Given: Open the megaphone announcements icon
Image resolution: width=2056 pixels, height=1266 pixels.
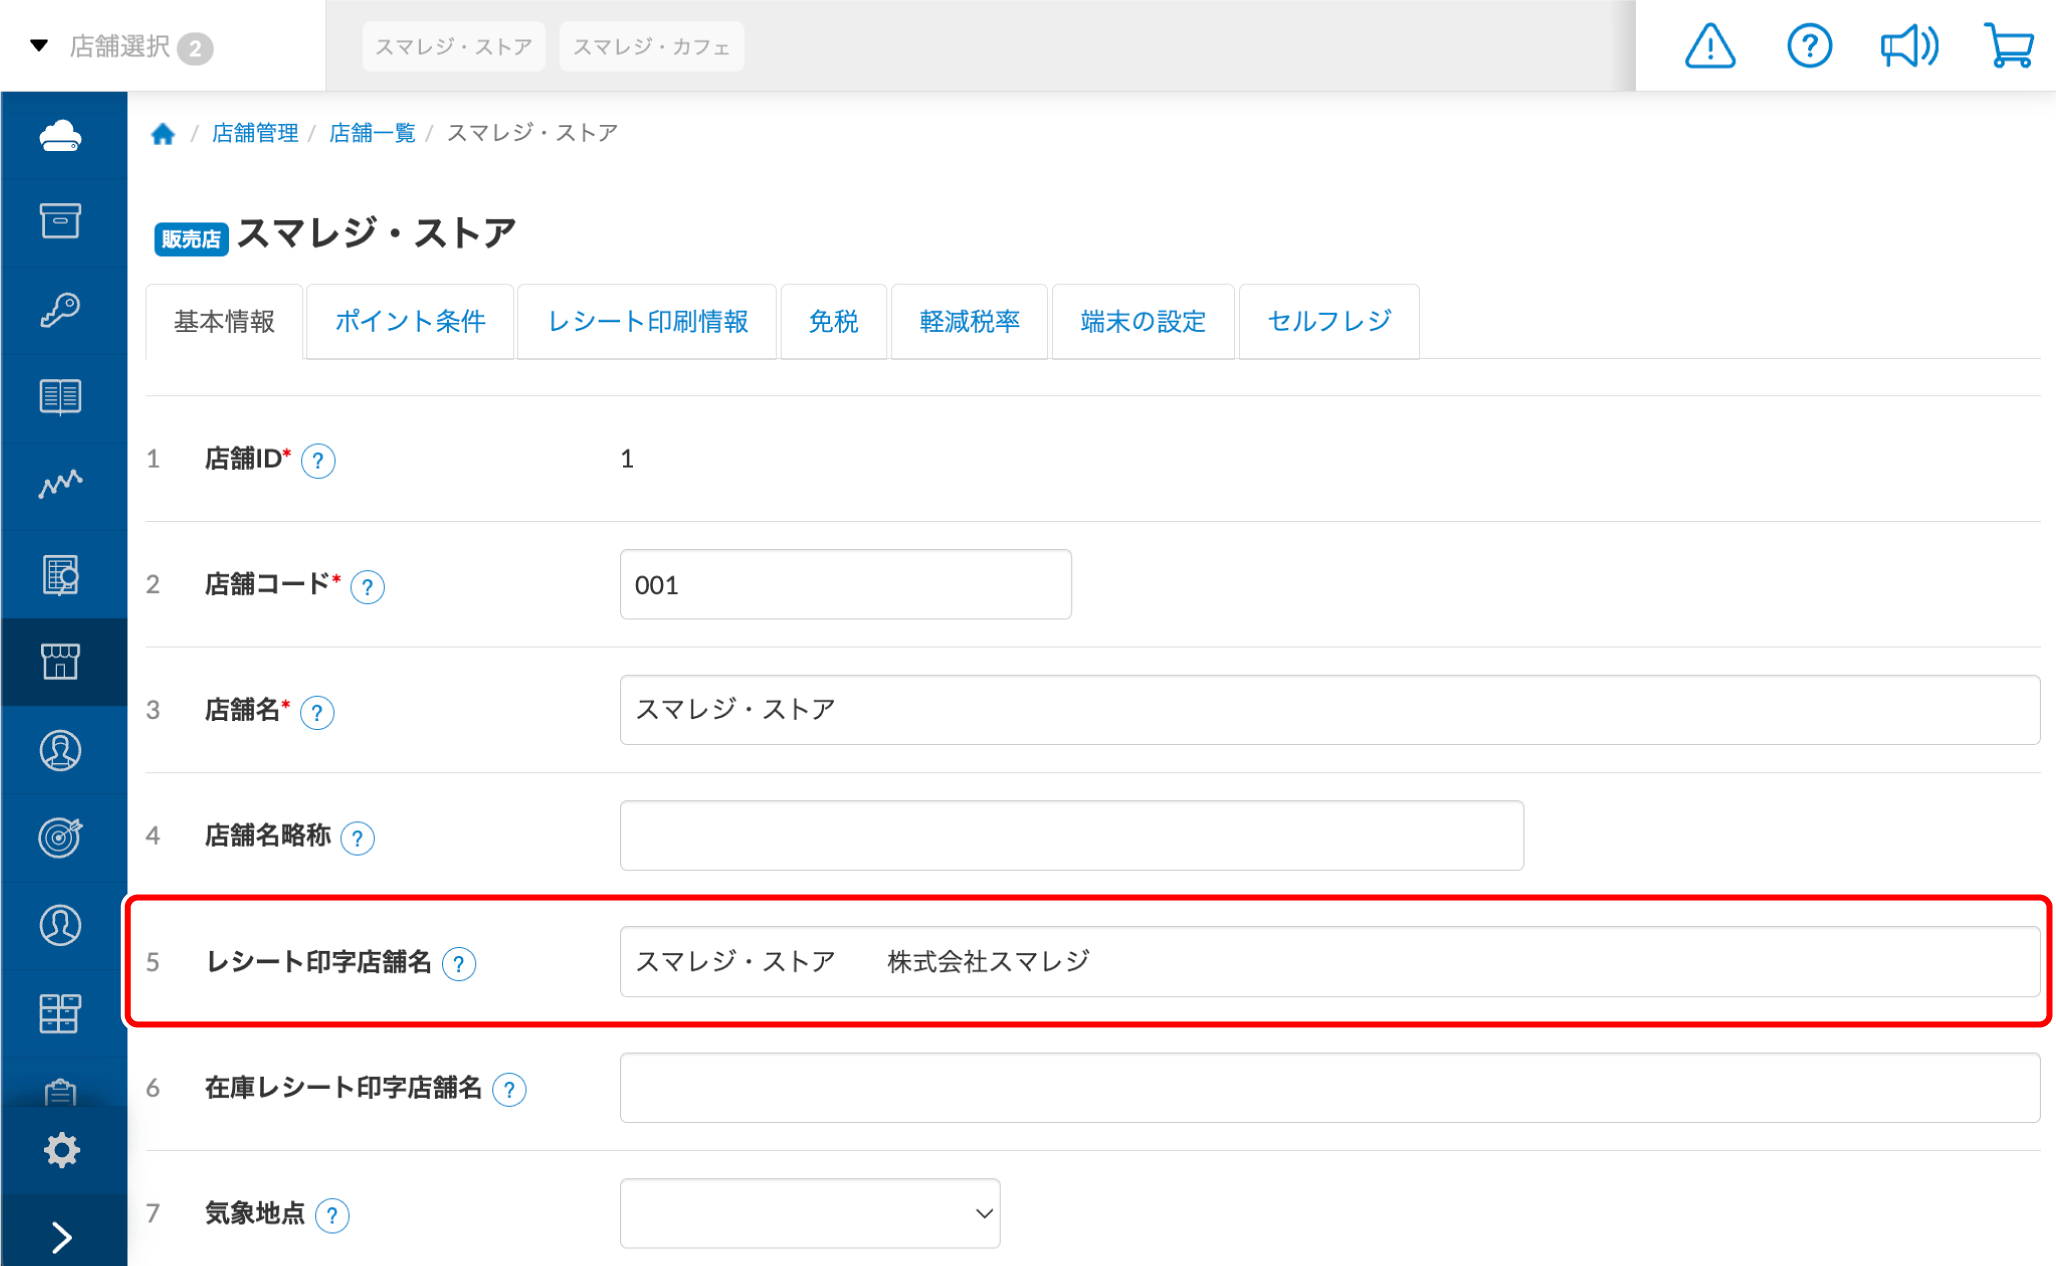Looking at the screenshot, I should point(1908,46).
